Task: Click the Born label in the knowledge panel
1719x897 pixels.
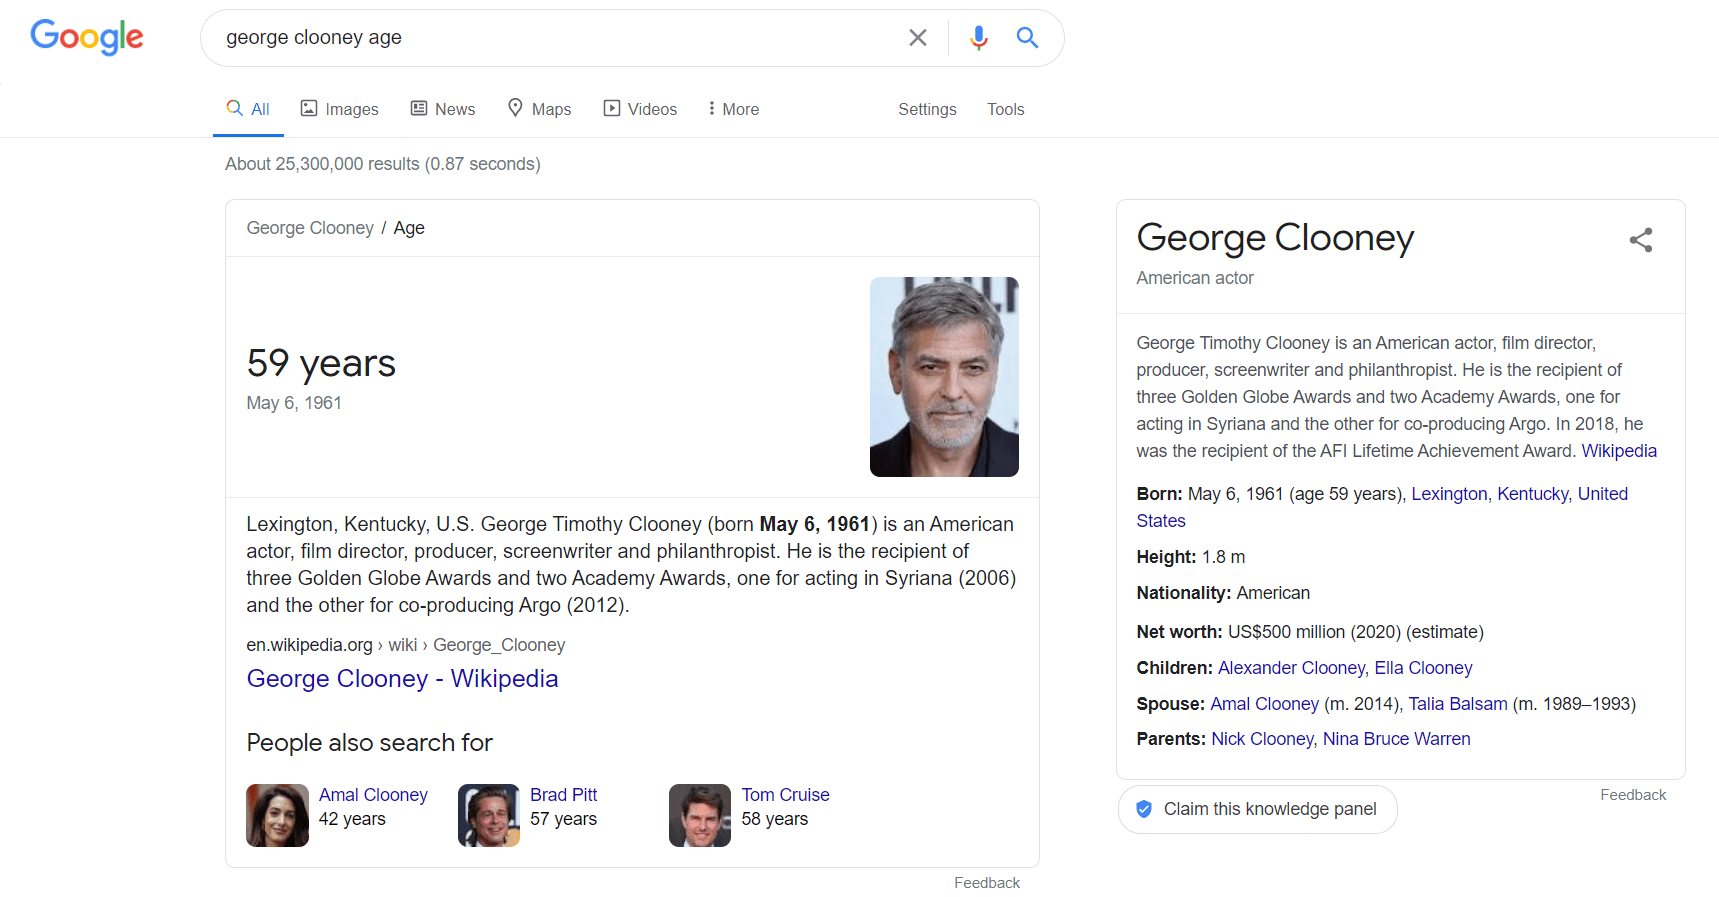Action: tap(1159, 494)
